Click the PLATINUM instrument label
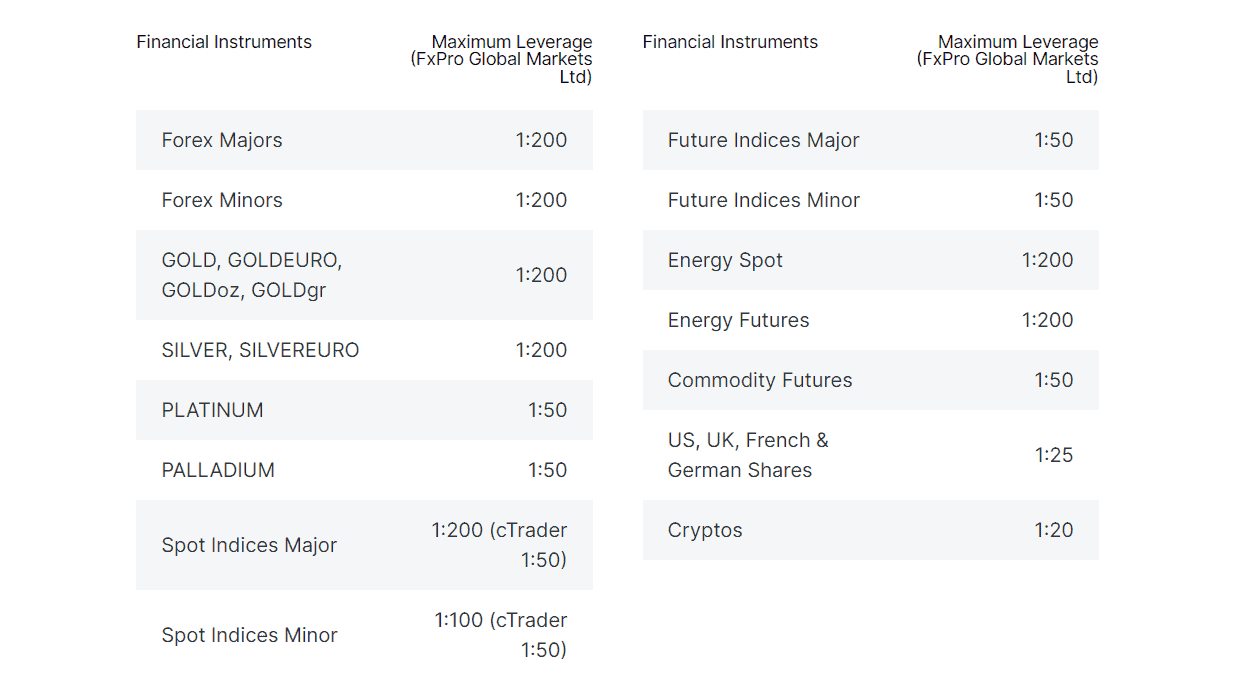Viewport: 1239px width, 689px height. [x=212, y=410]
